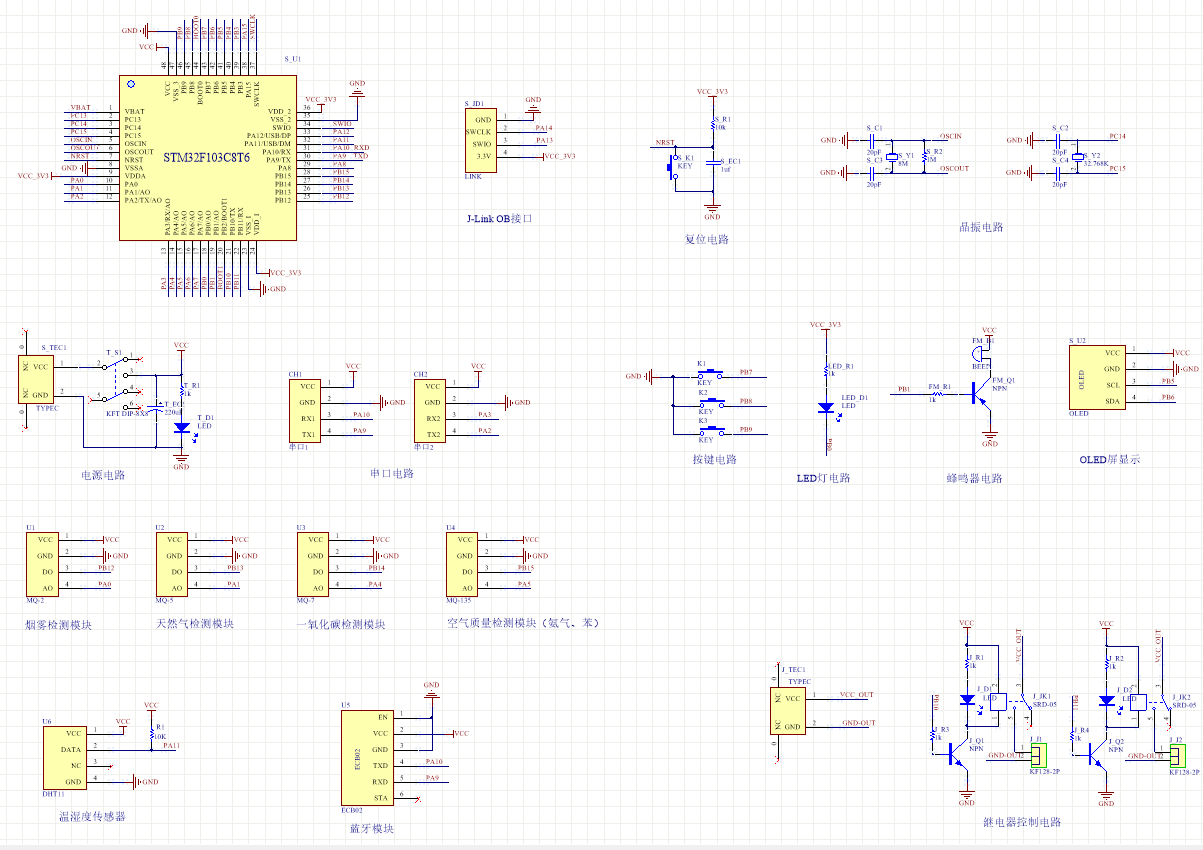Select the STM32F103C8T6 microcontroller chip body
The width and height of the screenshot is (1203, 850).
(x=208, y=158)
